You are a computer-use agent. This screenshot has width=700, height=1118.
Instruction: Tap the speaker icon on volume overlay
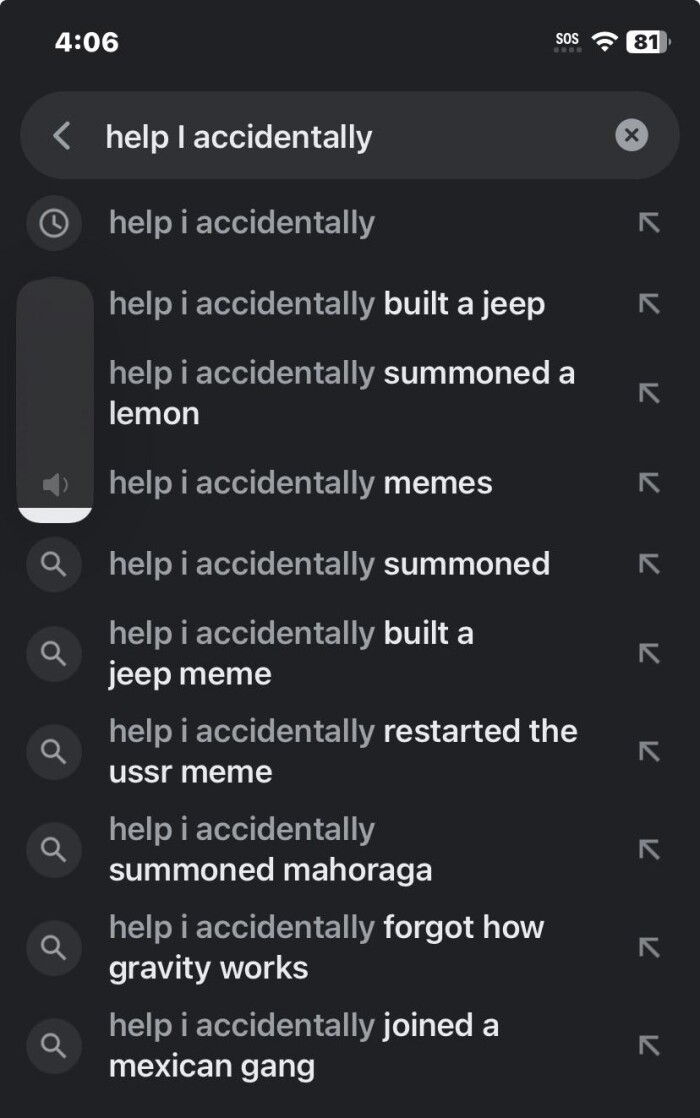pos(55,486)
